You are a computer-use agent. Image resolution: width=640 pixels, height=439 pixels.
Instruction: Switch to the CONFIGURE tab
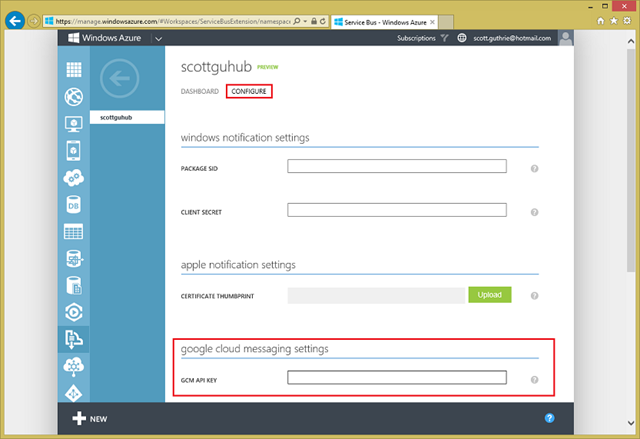click(x=249, y=91)
